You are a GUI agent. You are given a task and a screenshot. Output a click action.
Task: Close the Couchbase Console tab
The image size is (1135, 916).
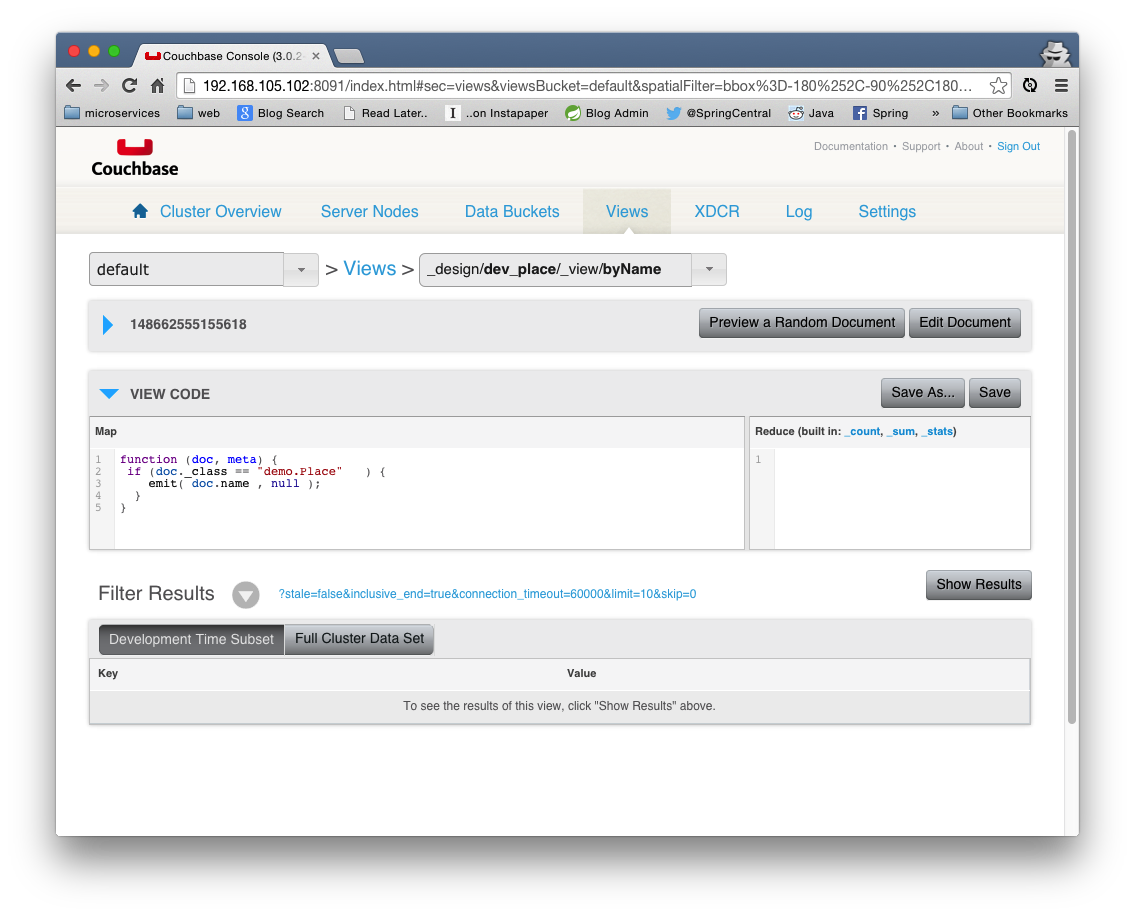316,56
